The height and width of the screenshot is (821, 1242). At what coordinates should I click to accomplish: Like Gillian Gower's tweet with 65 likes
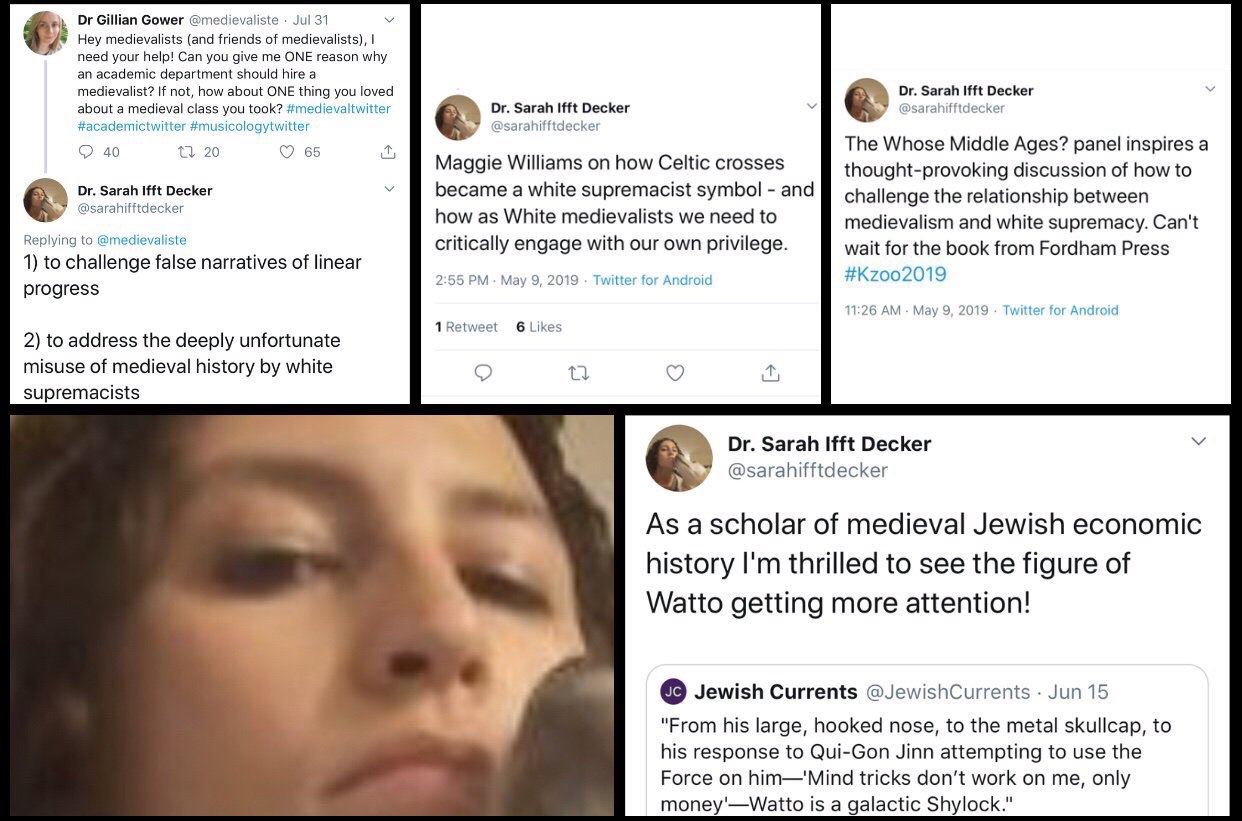click(x=286, y=152)
